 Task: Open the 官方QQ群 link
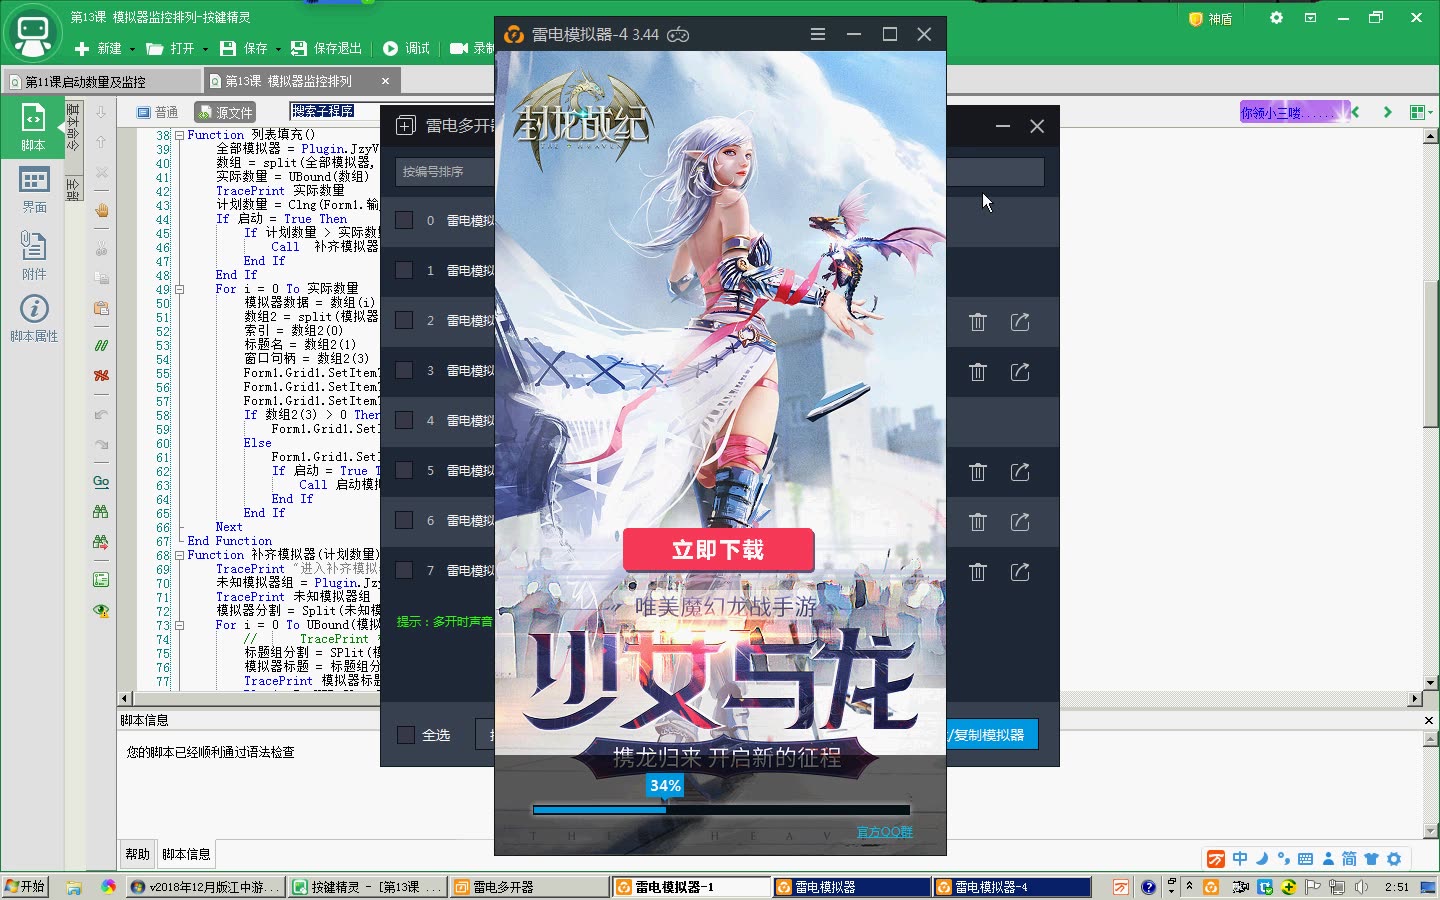click(884, 832)
